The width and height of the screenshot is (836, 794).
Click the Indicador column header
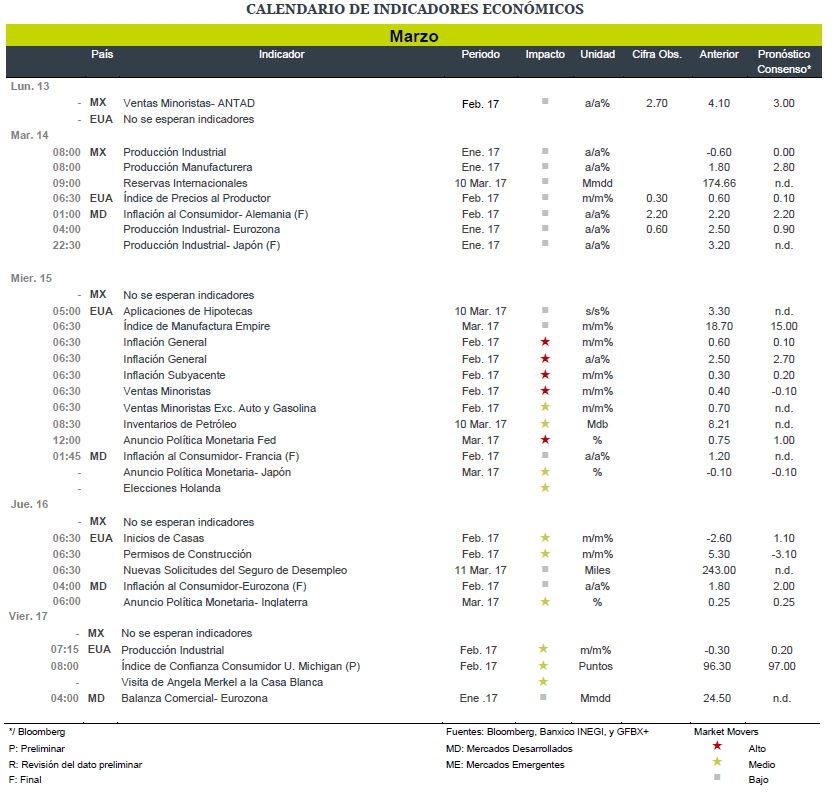tap(282, 54)
